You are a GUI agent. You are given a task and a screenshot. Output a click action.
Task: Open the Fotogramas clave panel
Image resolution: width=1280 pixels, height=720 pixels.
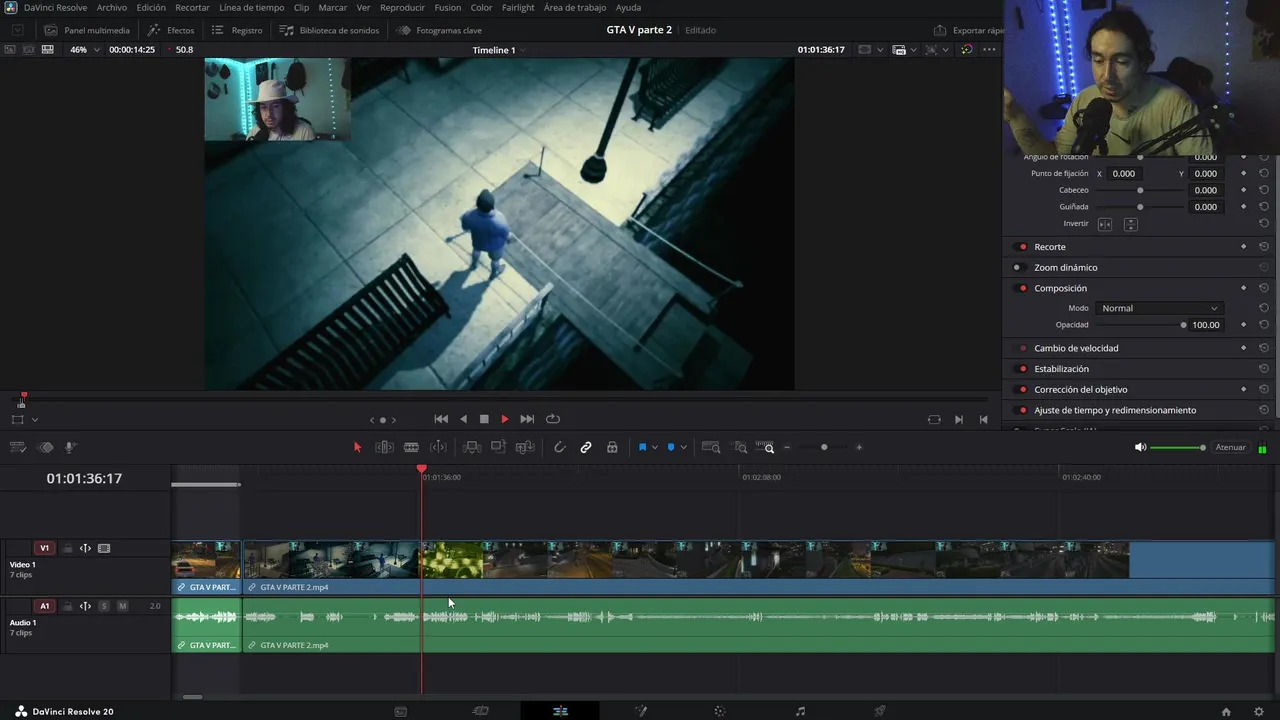(x=439, y=30)
